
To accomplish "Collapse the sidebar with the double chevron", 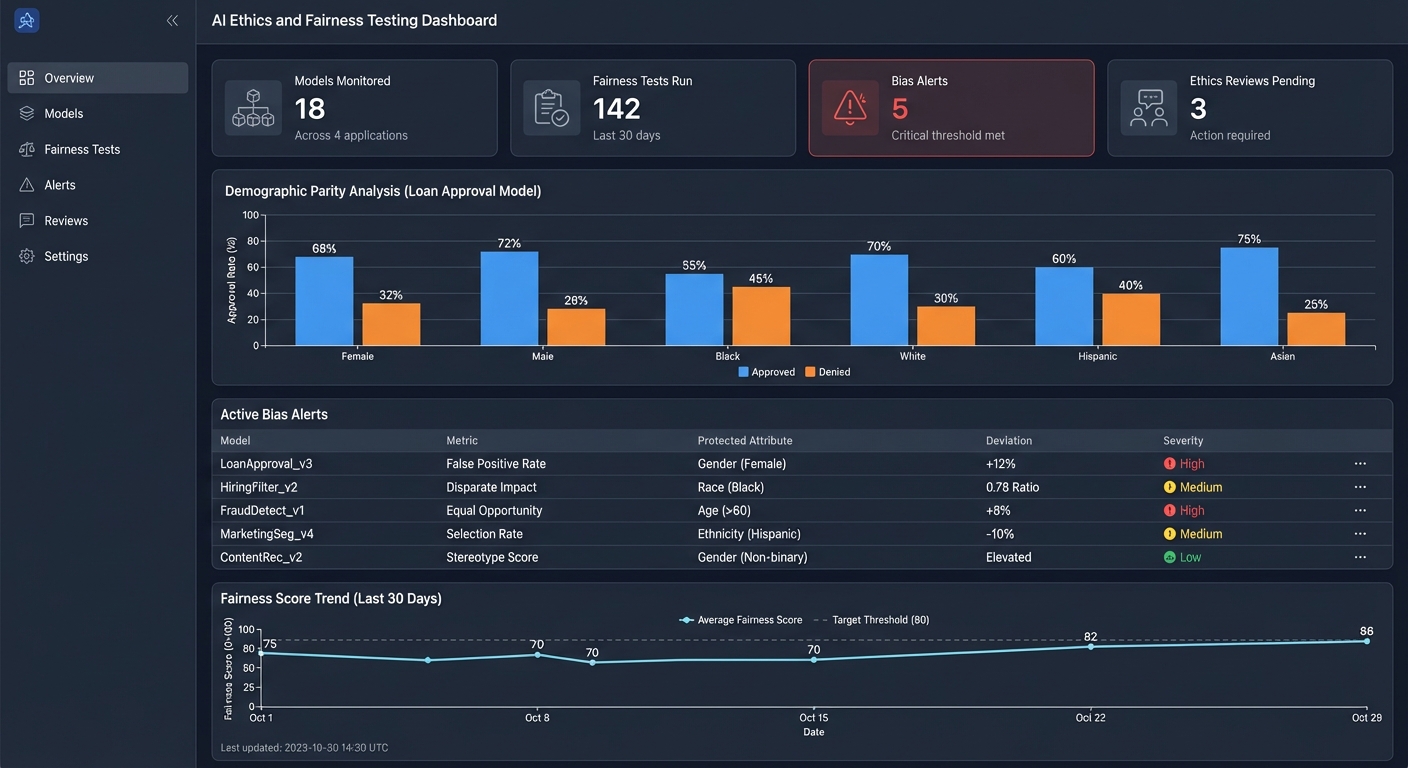I will (171, 19).
